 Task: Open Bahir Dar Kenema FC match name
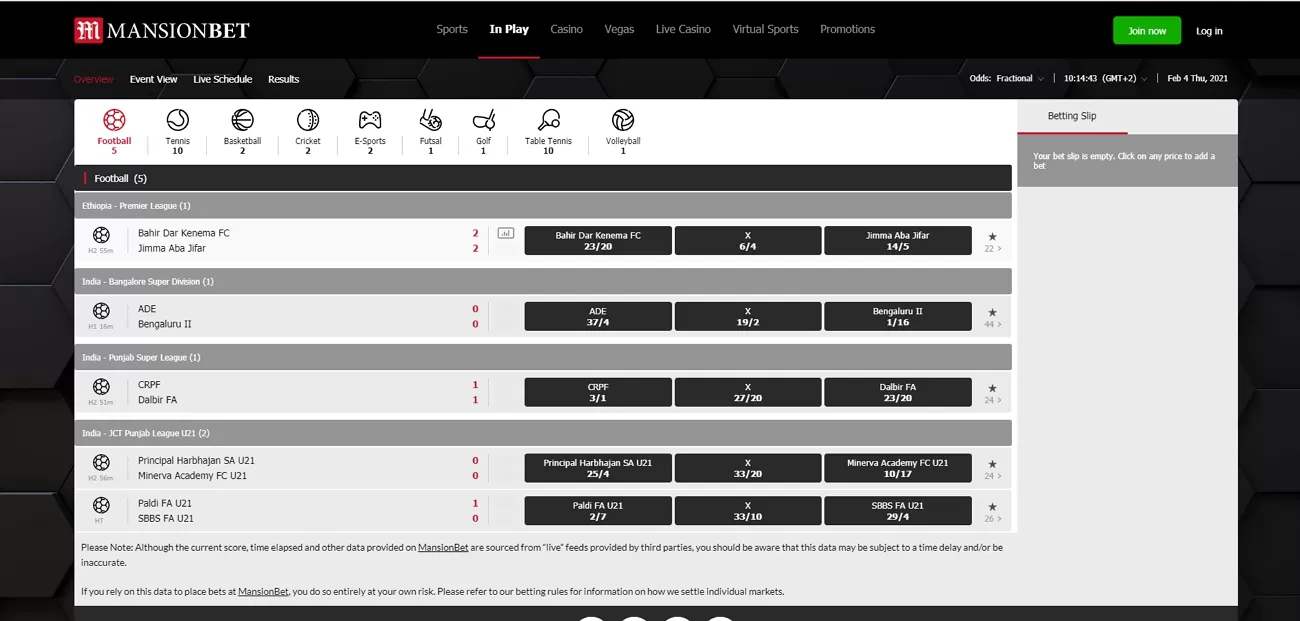[x=184, y=233]
